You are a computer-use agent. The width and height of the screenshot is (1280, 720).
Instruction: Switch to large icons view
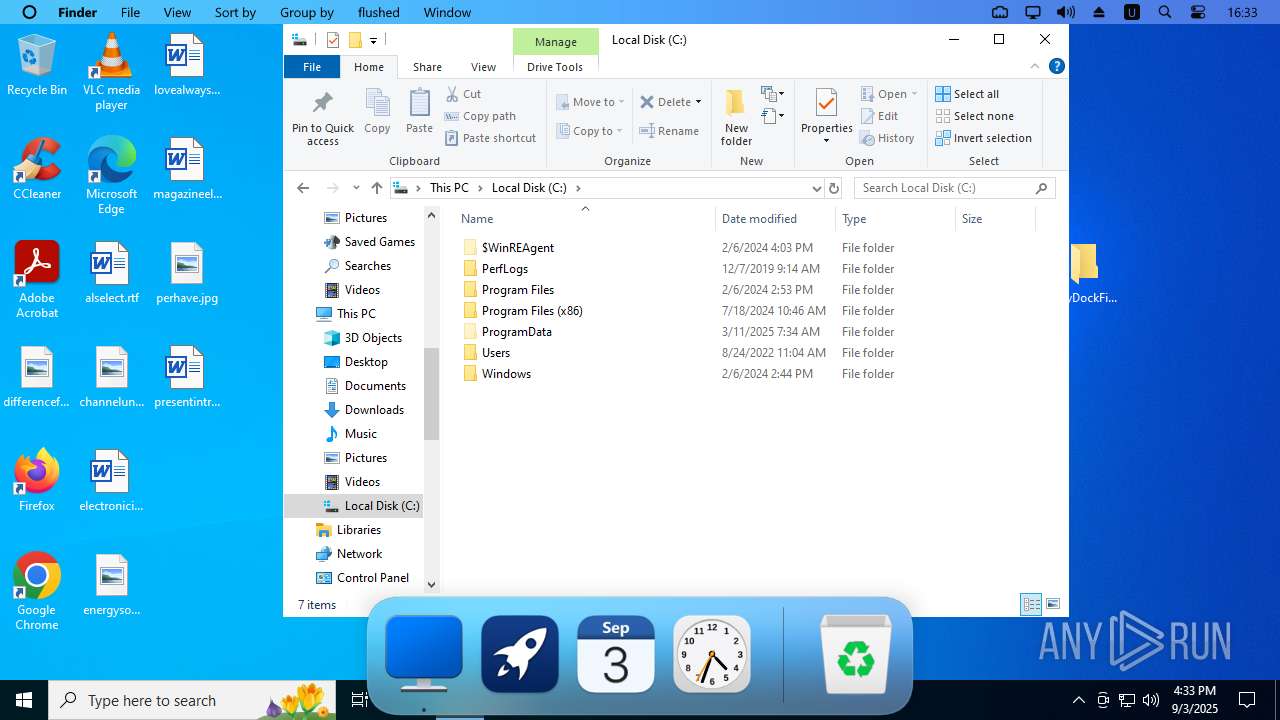coord(1052,604)
